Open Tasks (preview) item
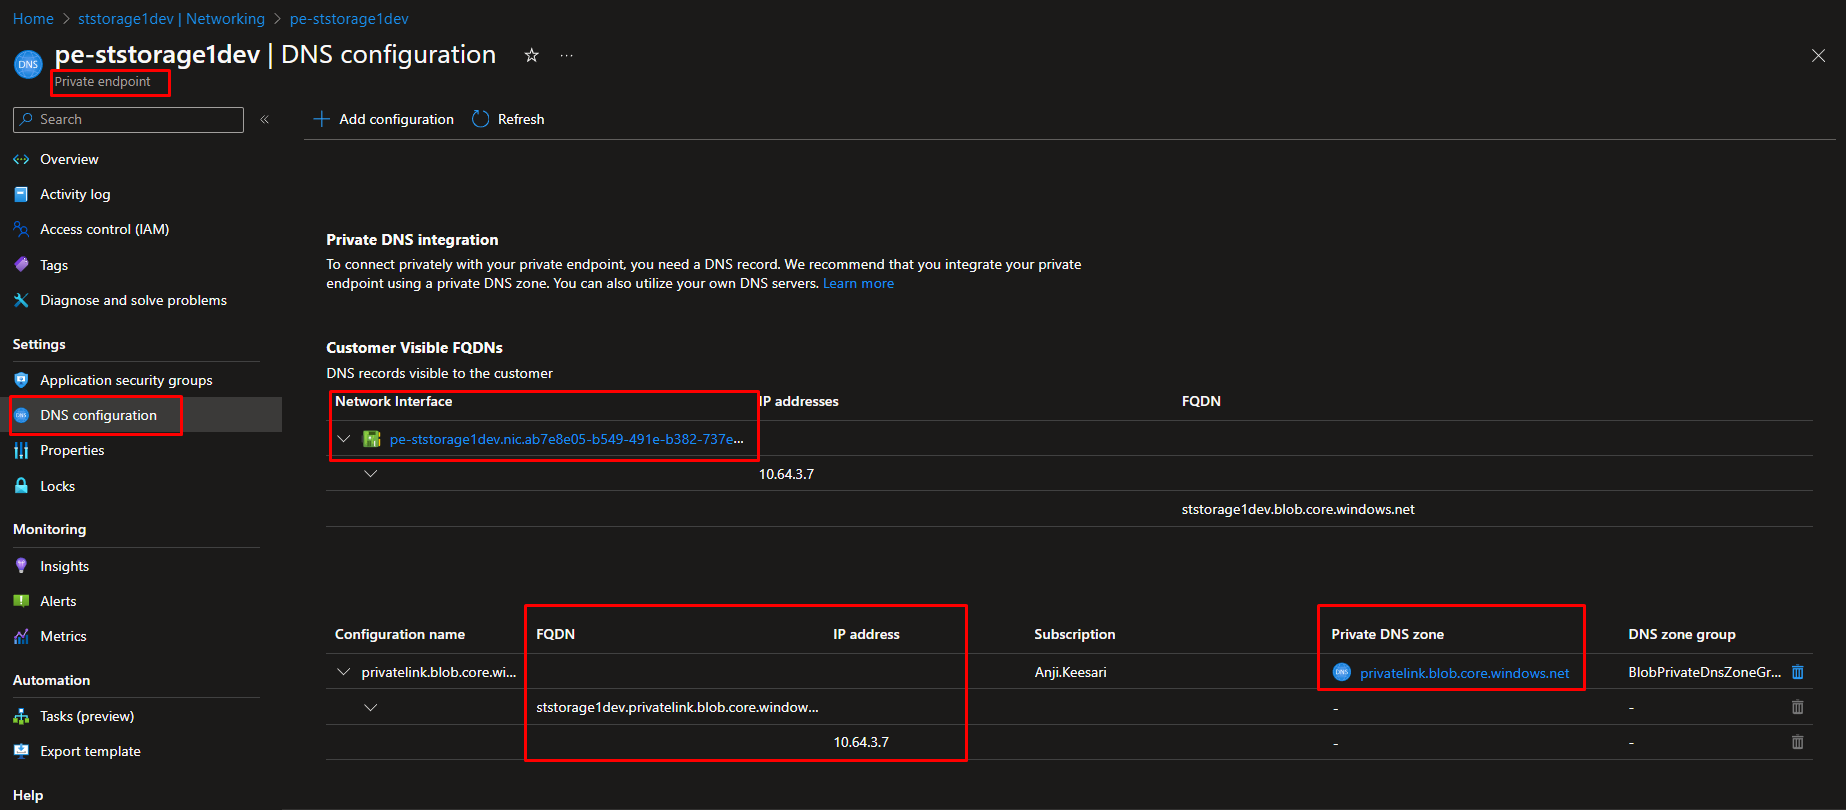 pyautogui.click(x=87, y=716)
